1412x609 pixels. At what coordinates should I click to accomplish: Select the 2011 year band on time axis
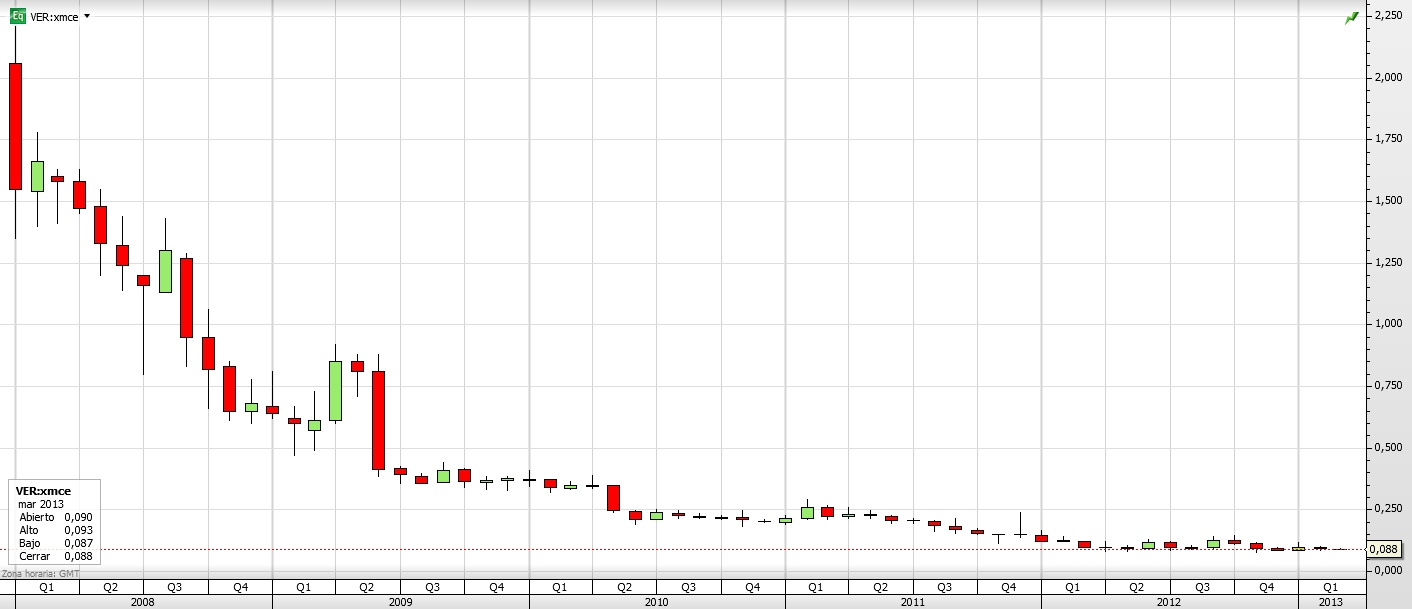(x=912, y=602)
